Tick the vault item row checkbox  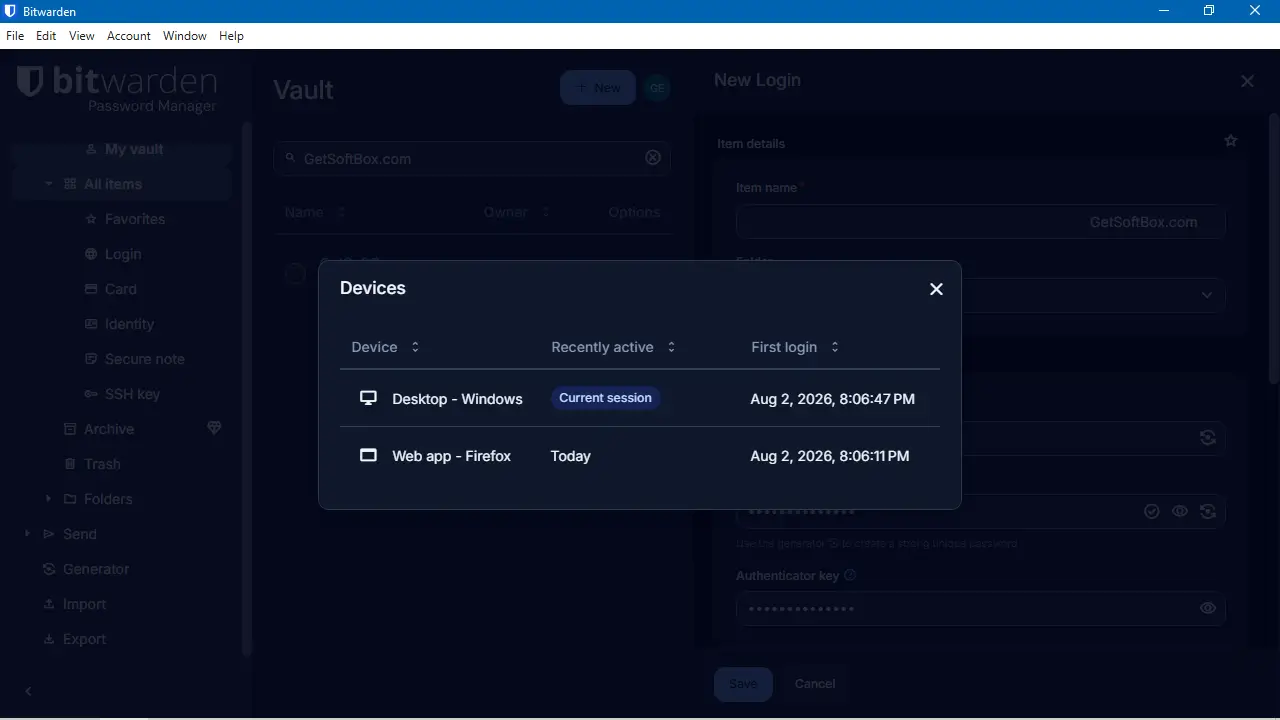[x=294, y=273]
